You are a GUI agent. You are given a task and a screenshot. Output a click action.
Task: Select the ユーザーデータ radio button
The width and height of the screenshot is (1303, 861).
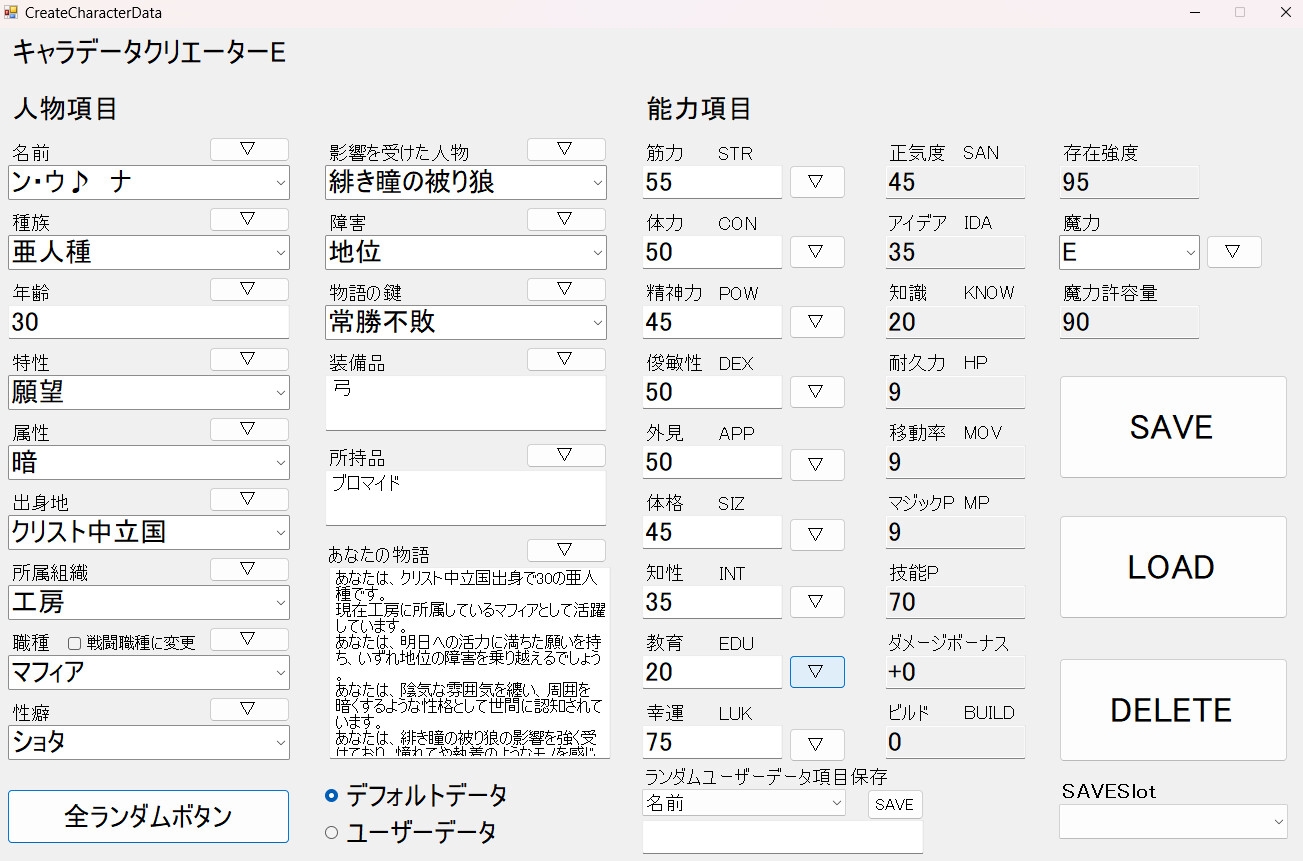(332, 832)
